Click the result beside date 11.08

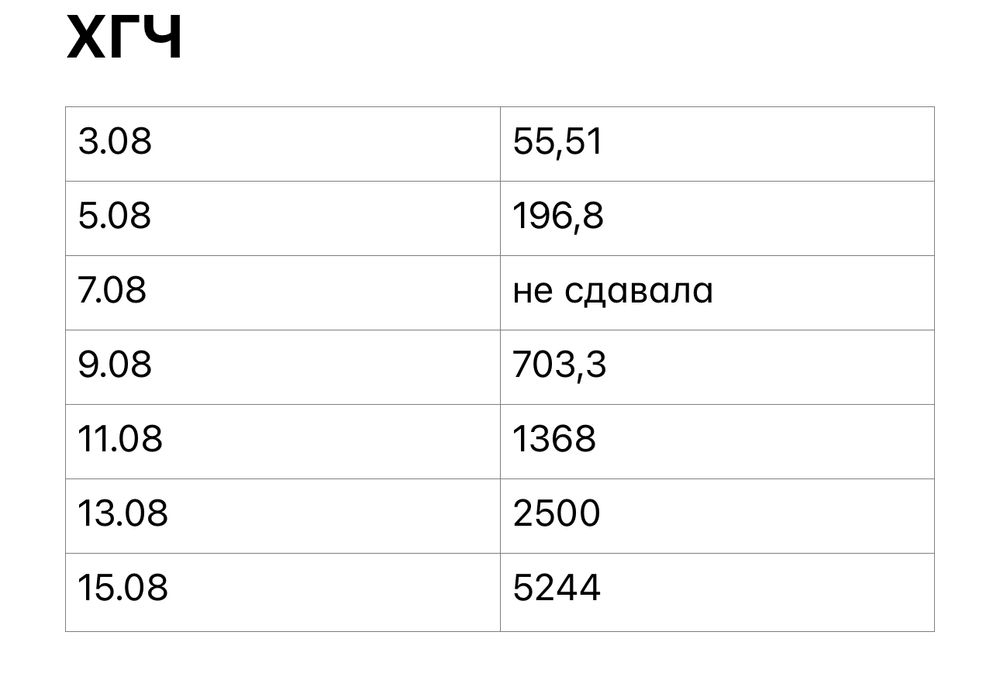[x=553, y=440]
